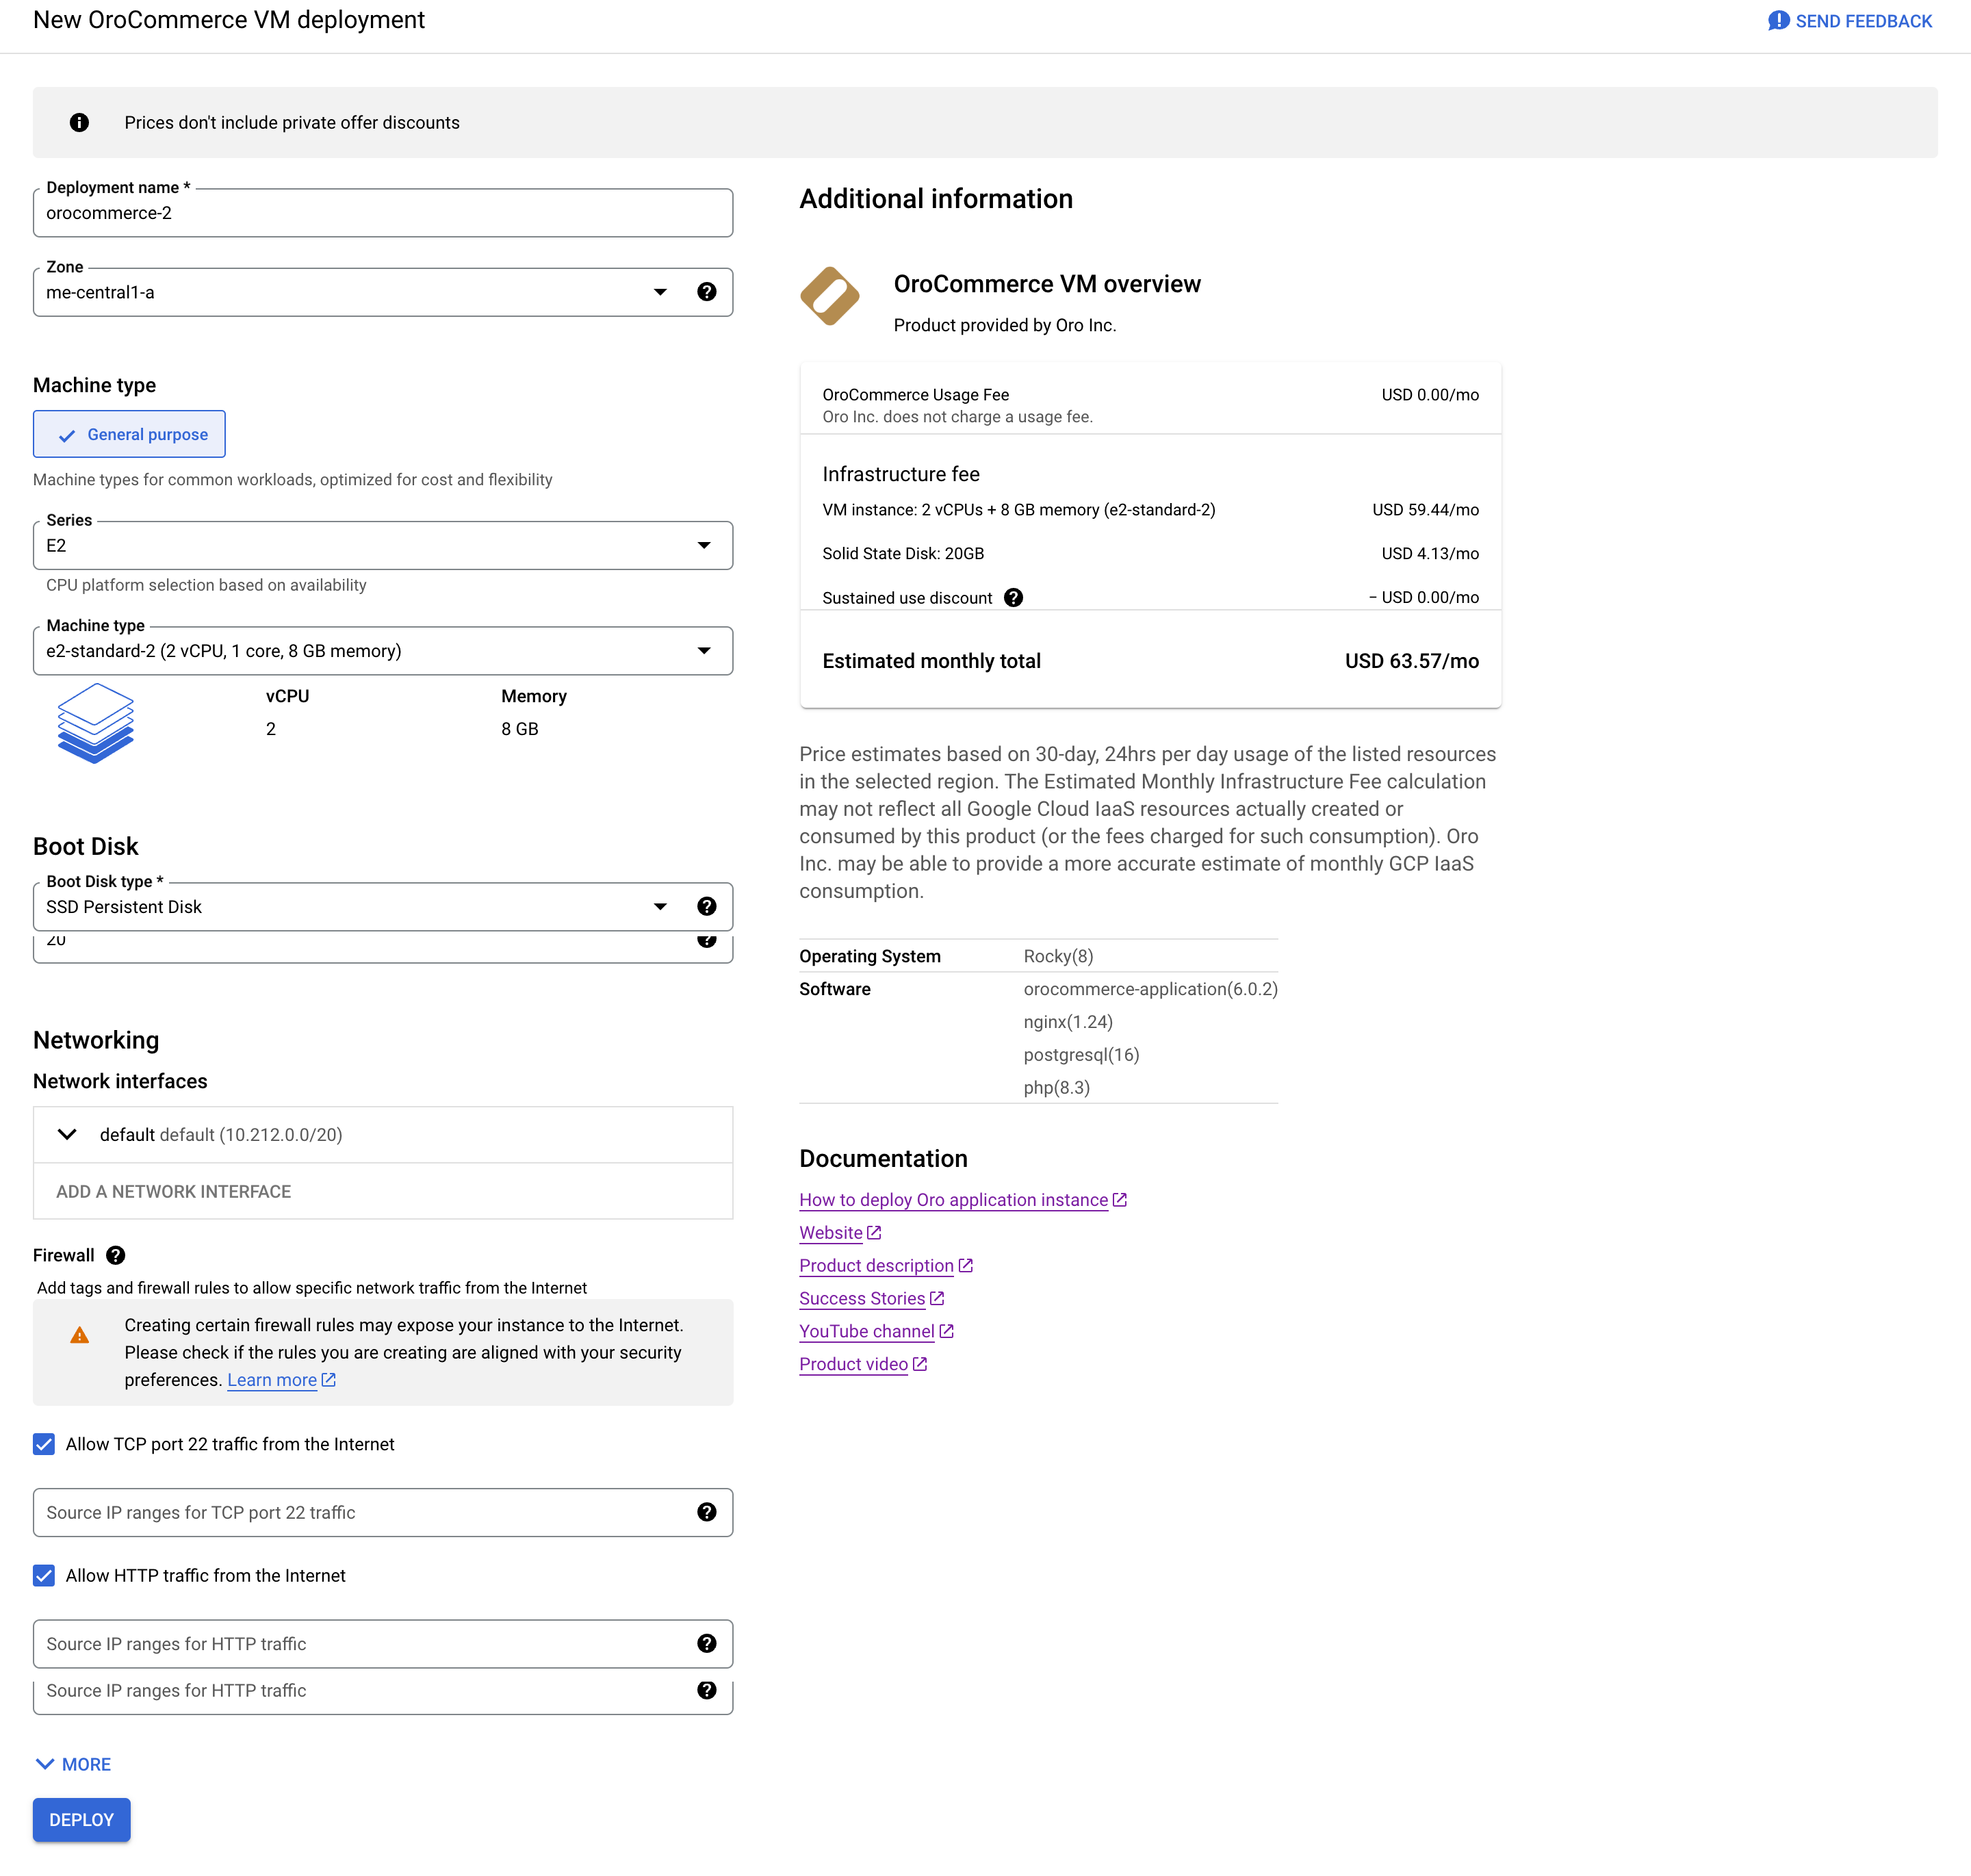Click the Send Feedback icon

[x=1778, y=21]
